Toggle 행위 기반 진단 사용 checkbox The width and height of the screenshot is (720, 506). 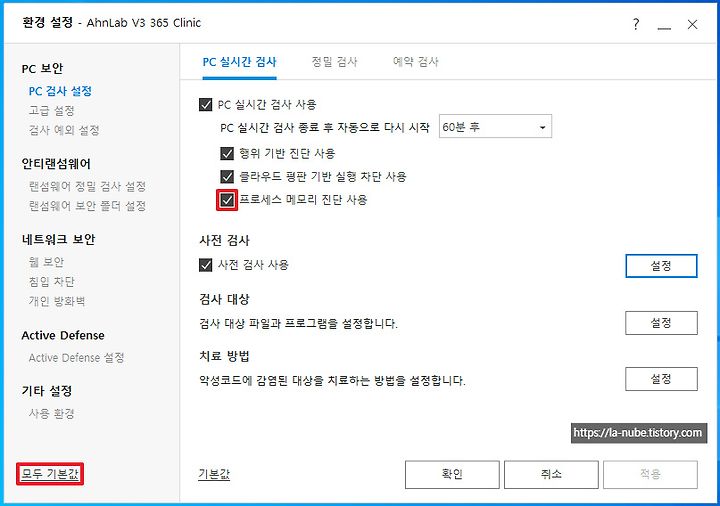coord(227,153)
